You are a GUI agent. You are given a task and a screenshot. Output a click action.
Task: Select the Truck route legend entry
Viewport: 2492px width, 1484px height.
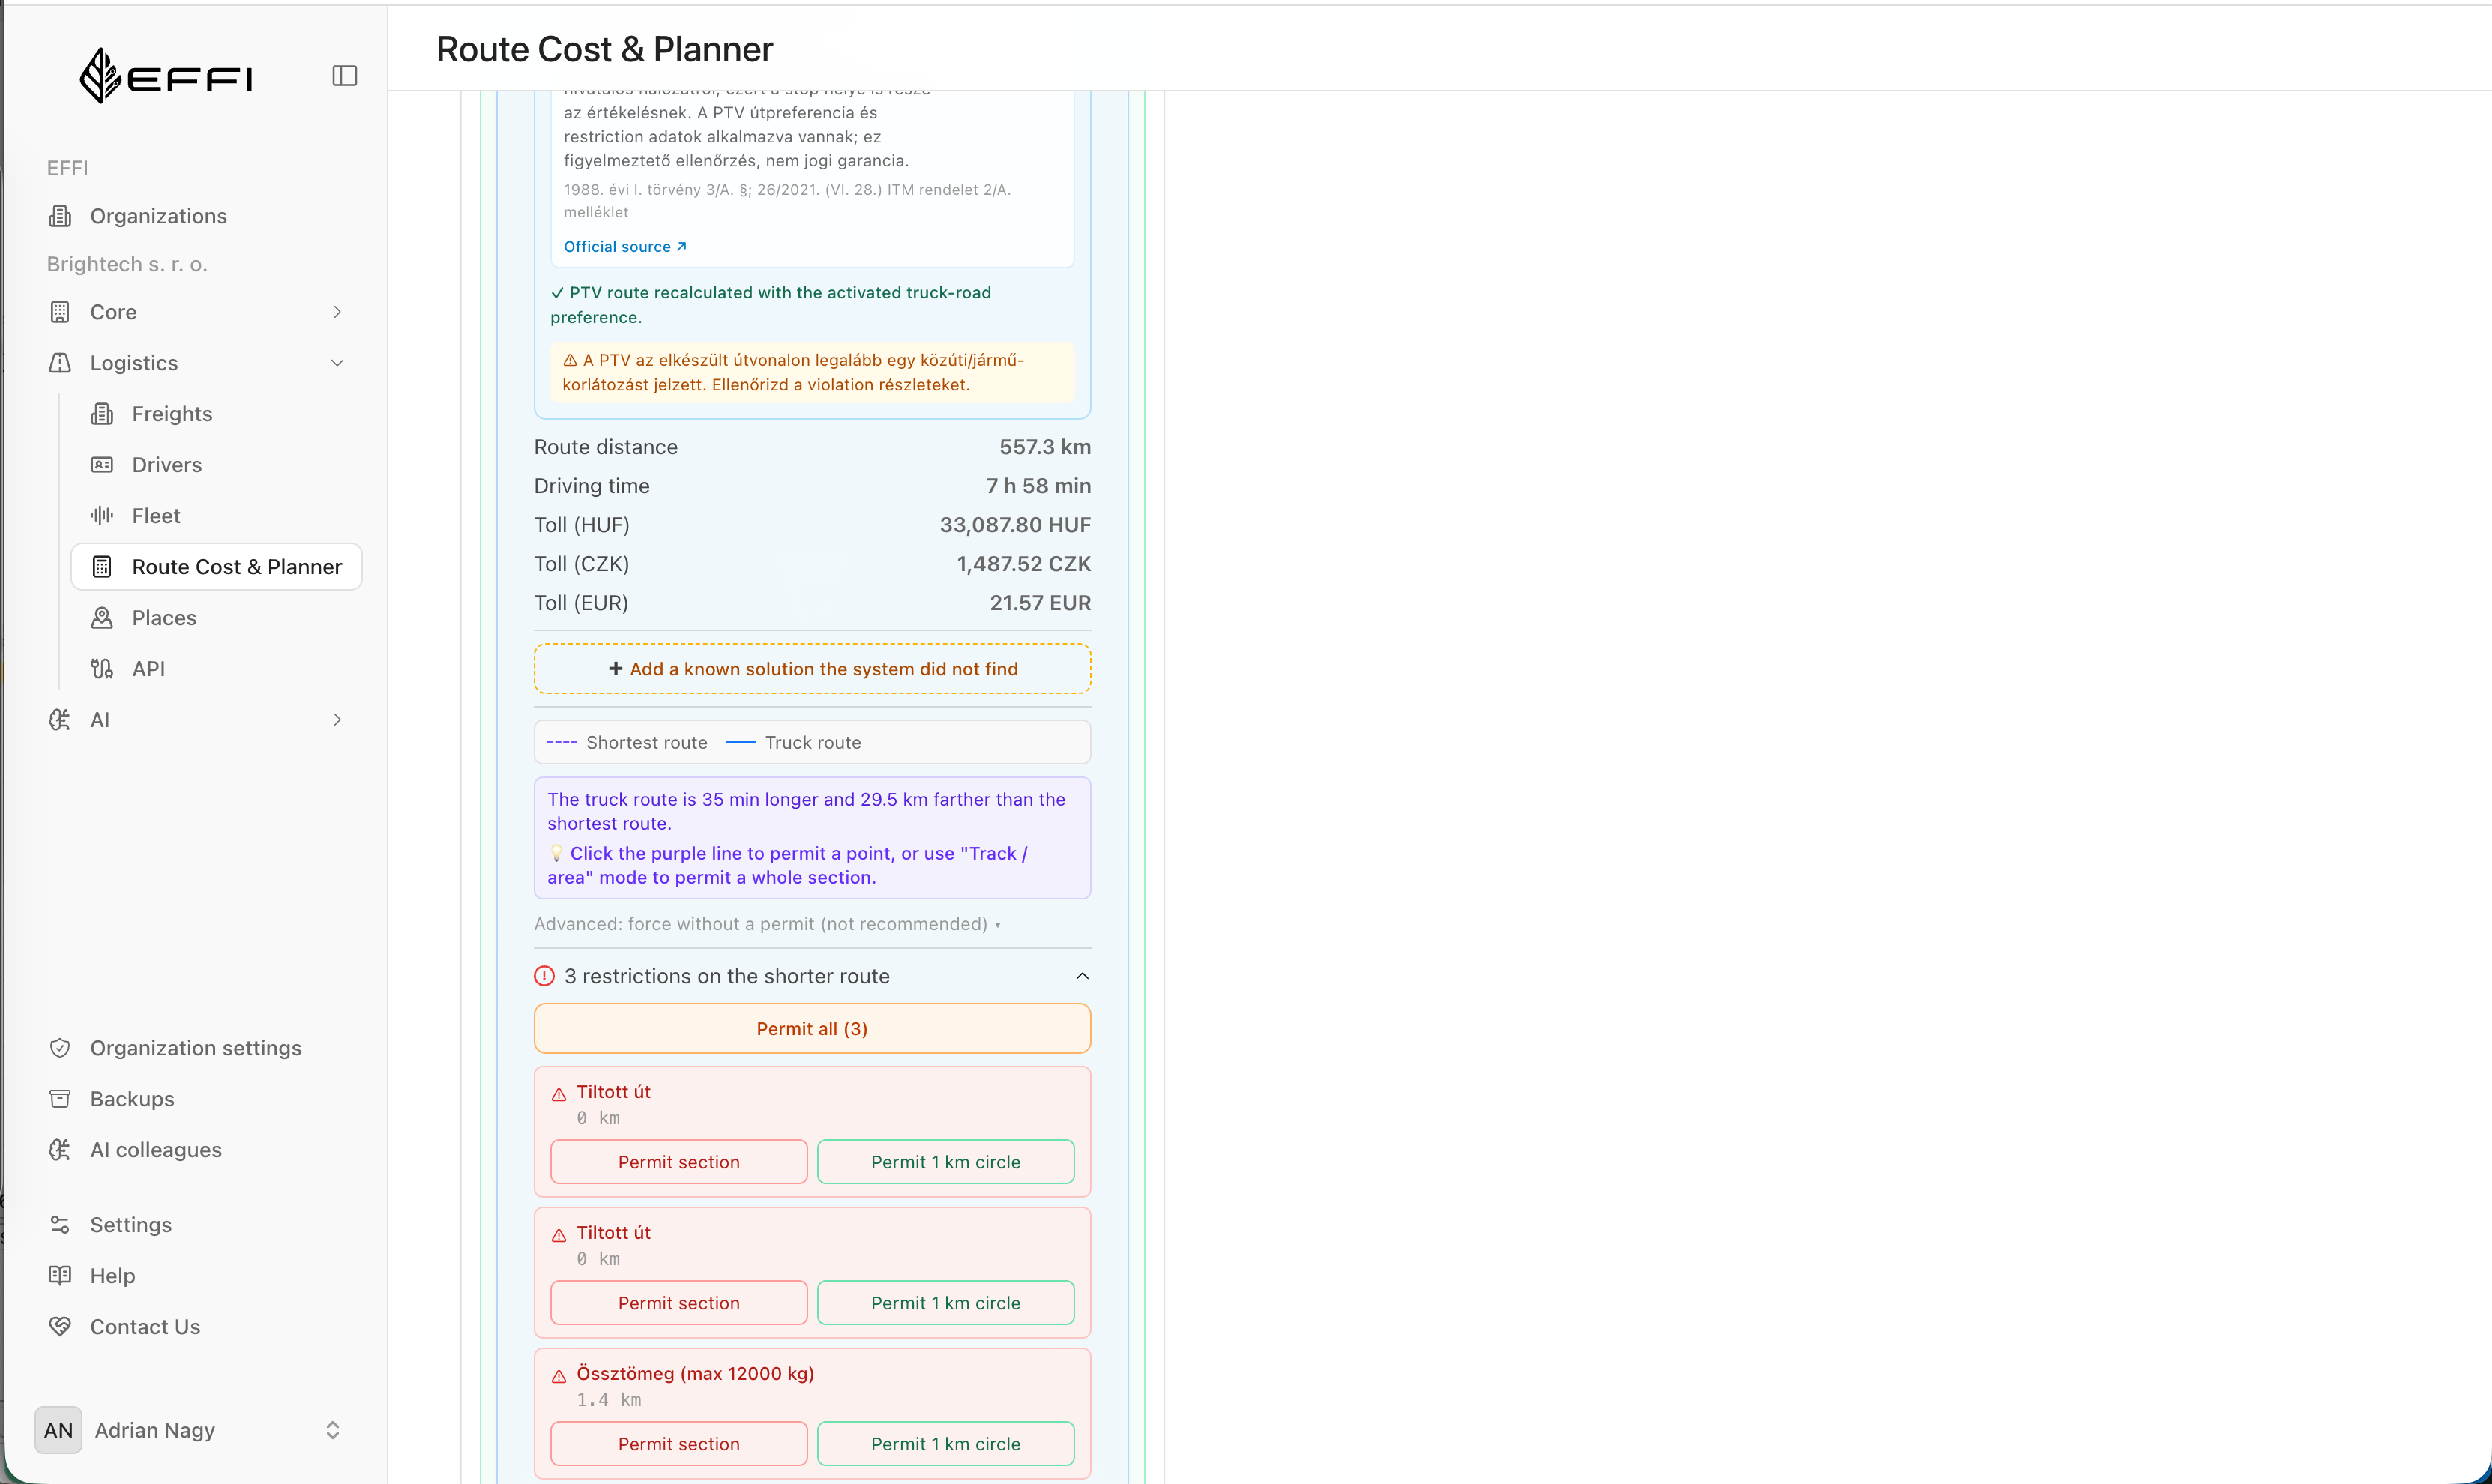(793, 743)
